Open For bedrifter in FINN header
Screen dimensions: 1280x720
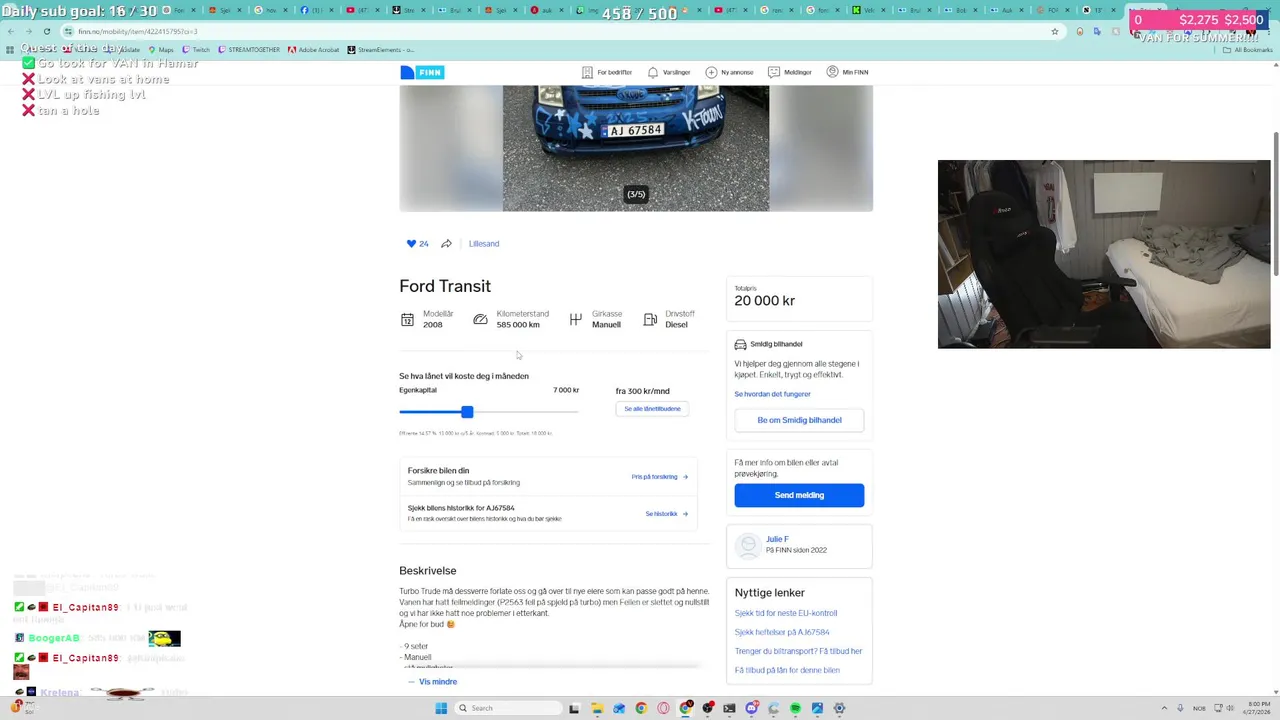607,72
